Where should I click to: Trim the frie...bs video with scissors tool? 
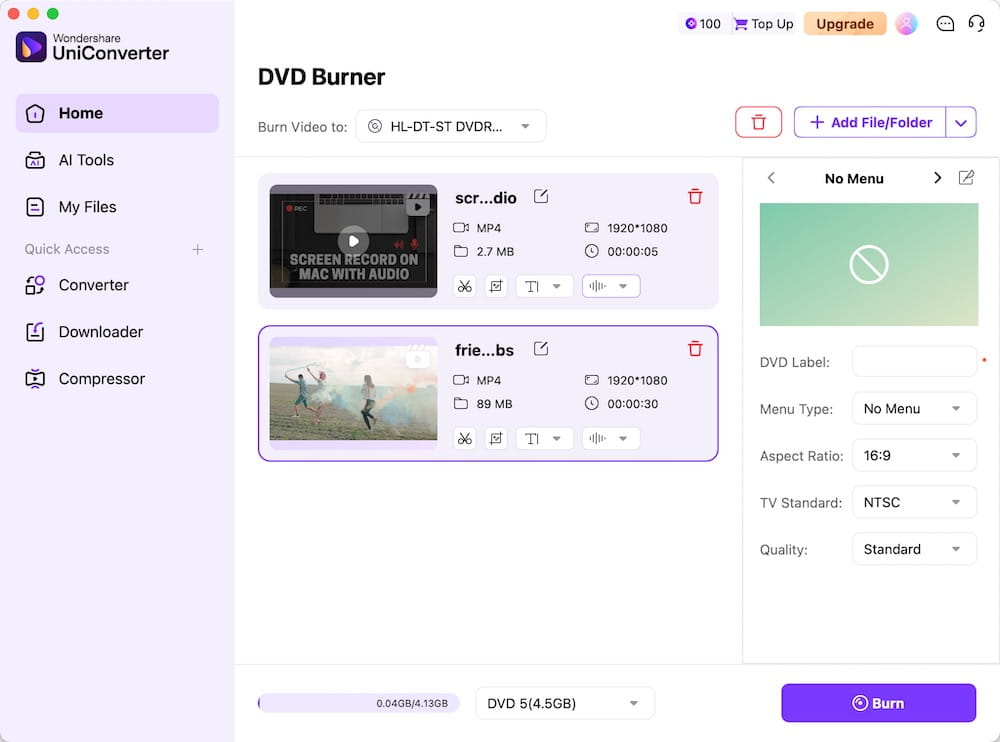tap(464, 438)
